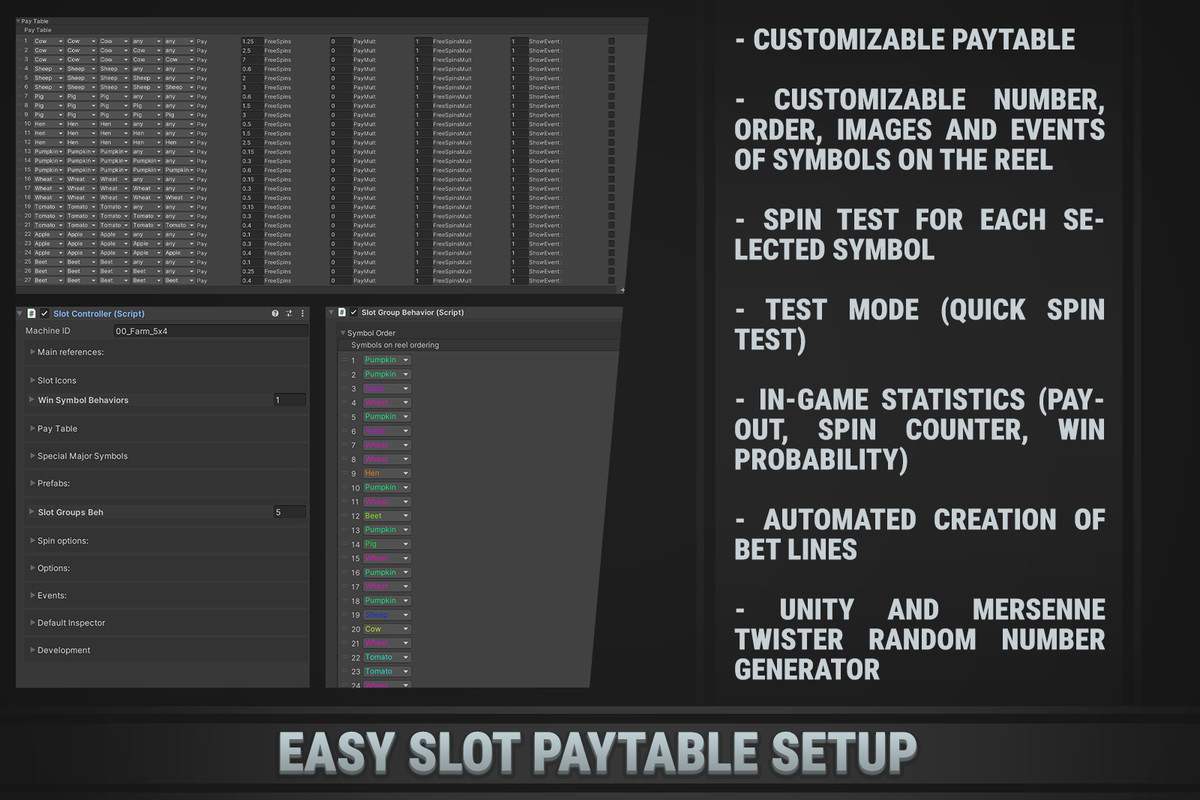
Task: Open the Slot Controller three-dot context menu
Action: [x=301, y=313]
